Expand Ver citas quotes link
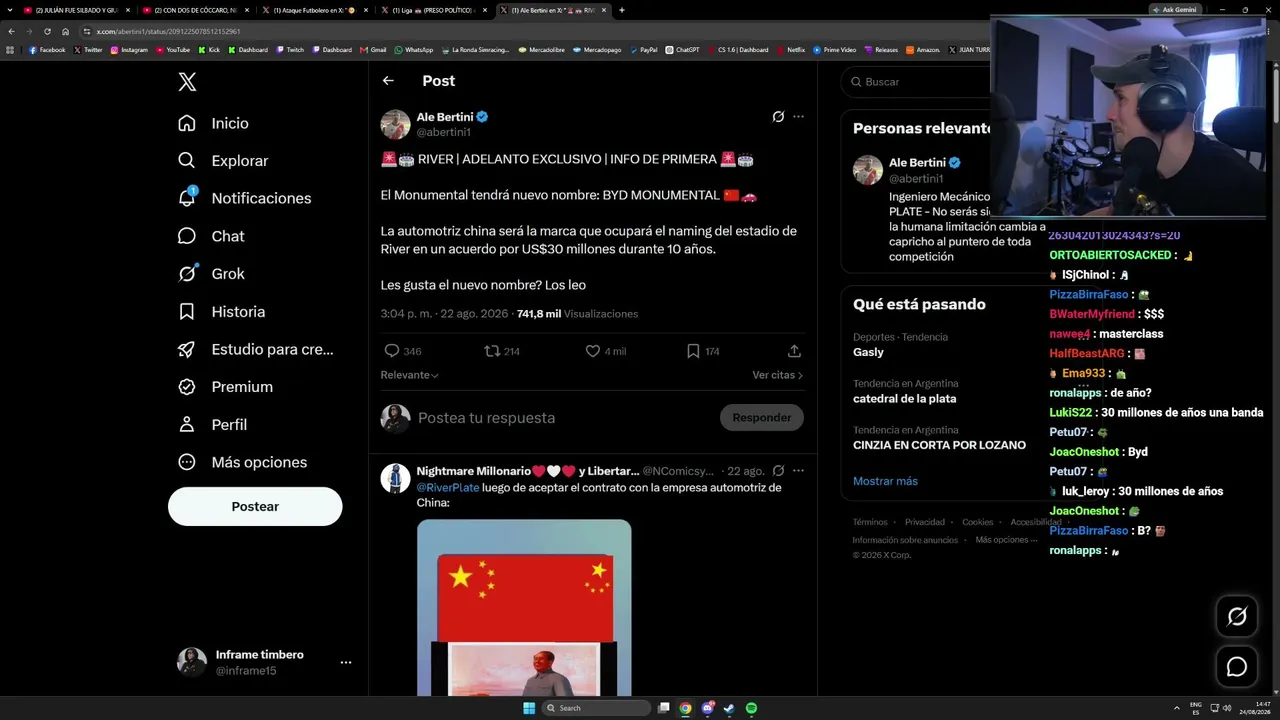1280x720 pixels. tap(778, 375)
